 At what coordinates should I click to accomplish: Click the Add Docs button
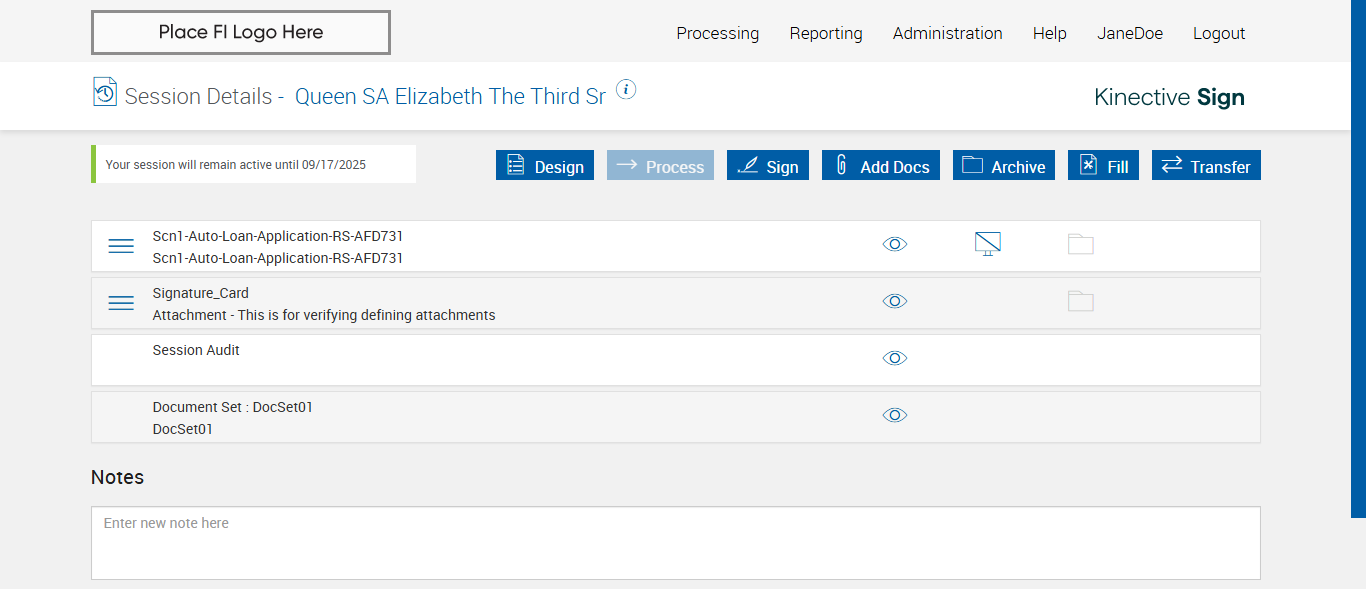coord(882,166)
